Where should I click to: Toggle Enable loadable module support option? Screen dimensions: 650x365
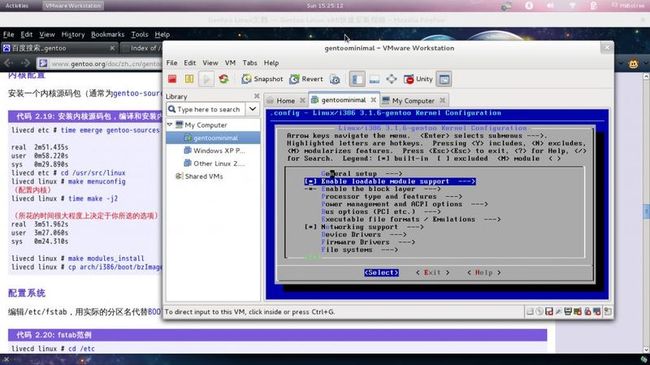pyautogui.click(x=390, y=181)
